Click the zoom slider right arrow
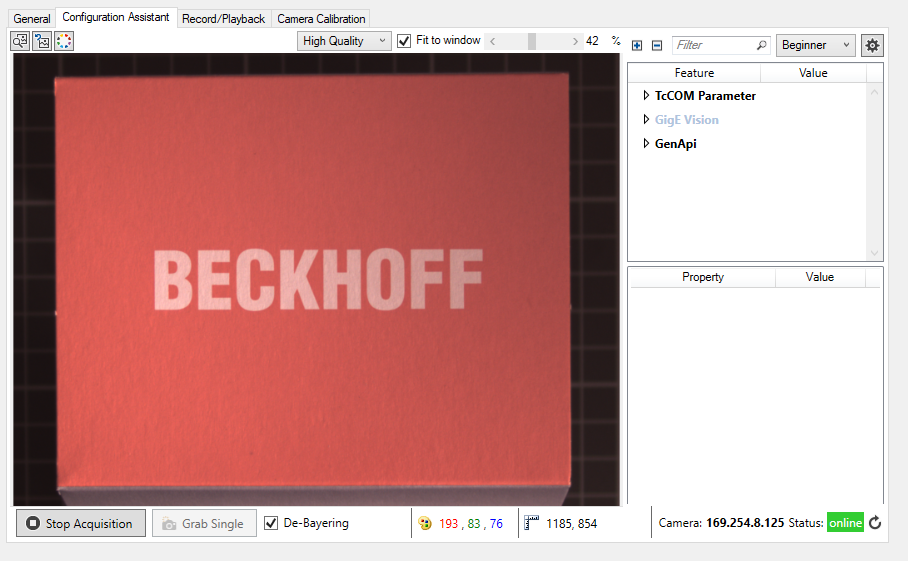The image size is (908, 561). tap(575, 41)
